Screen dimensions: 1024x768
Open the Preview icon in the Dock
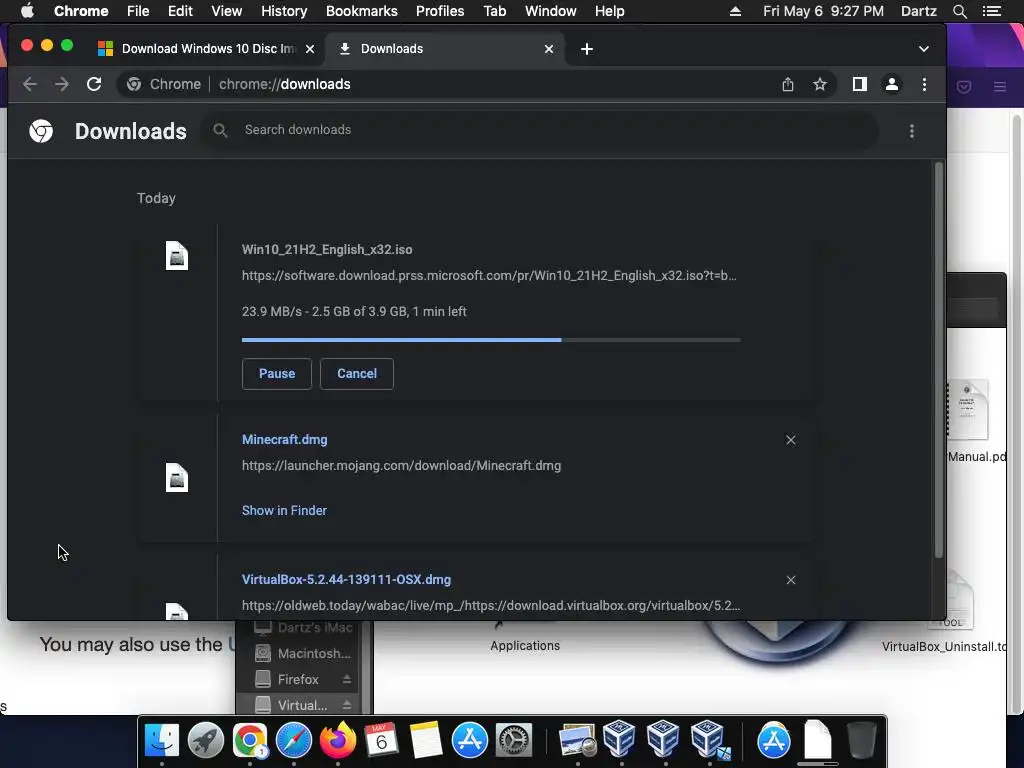click(x=577, y=740)
